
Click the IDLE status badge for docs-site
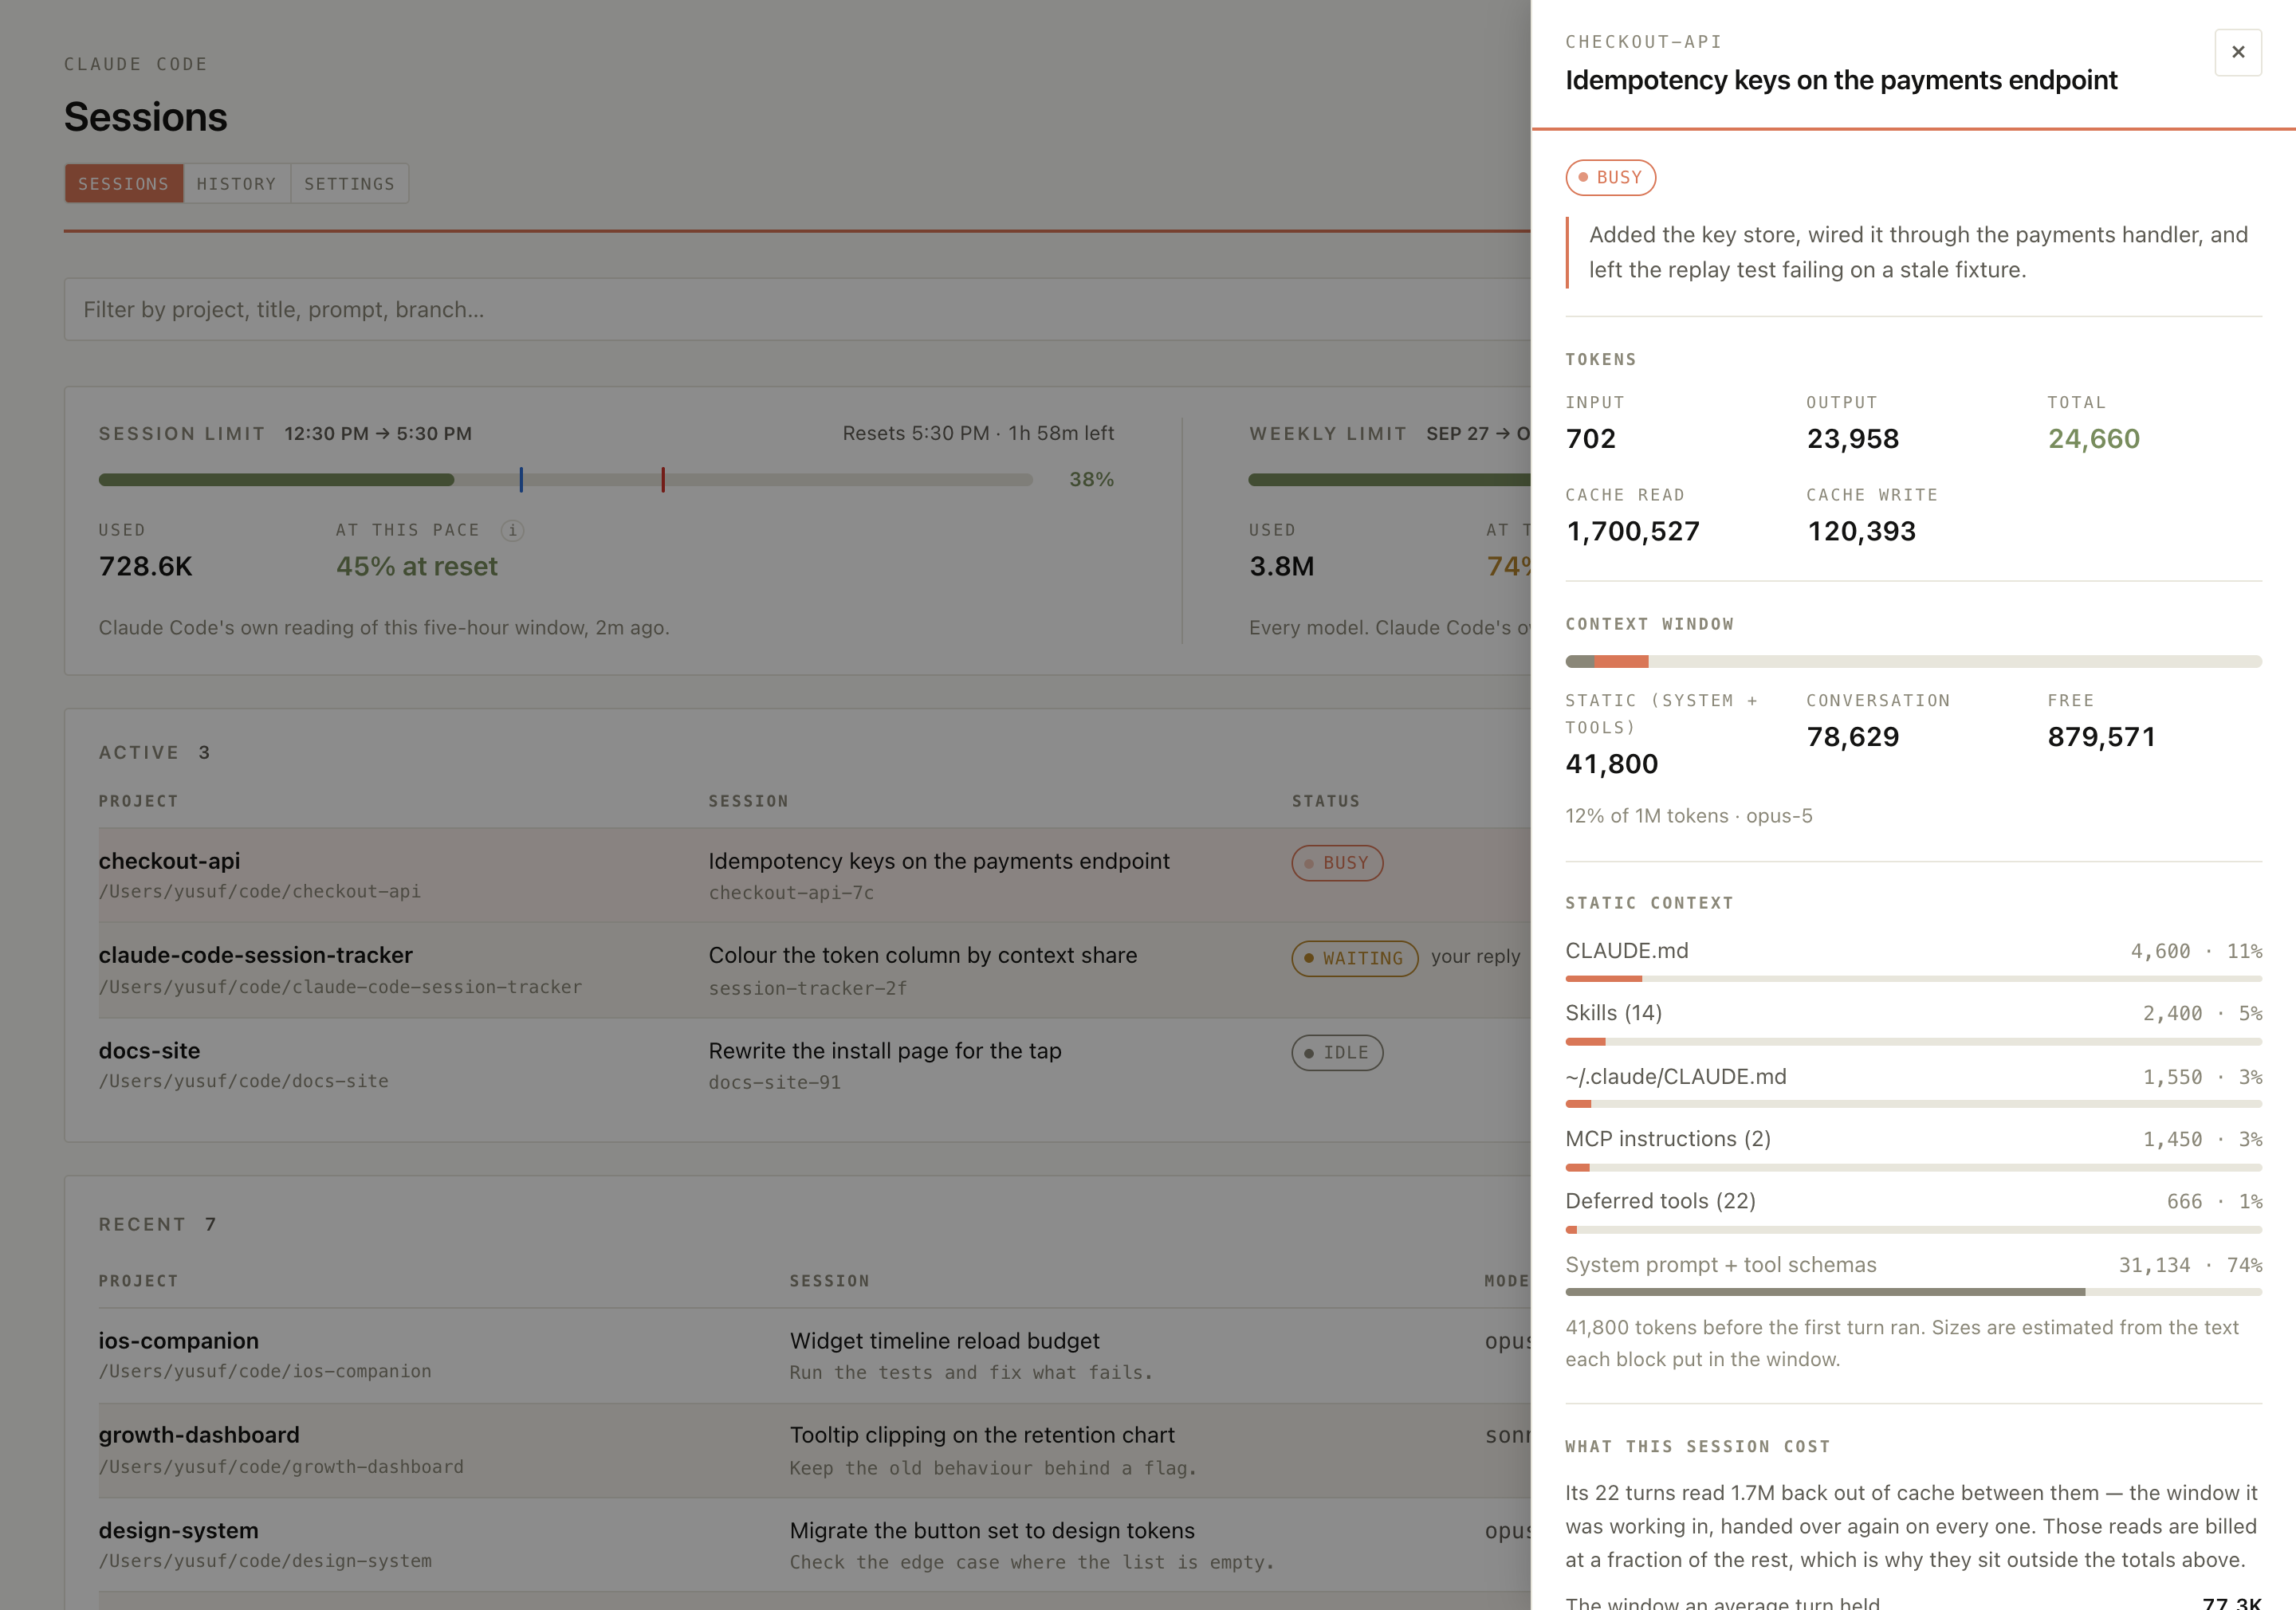pos(1337,1053)
